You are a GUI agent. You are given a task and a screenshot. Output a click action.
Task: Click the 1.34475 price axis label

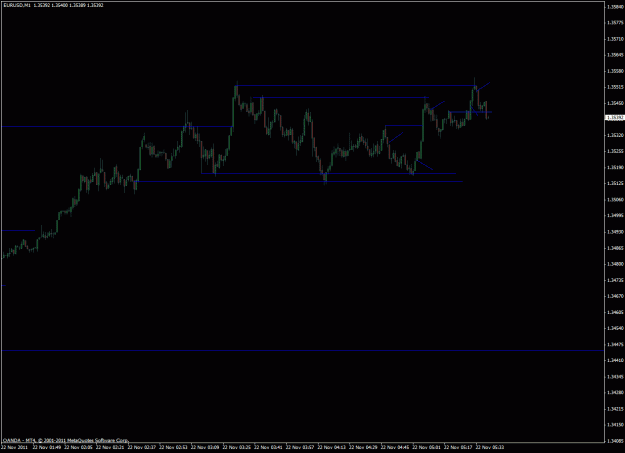615,345
